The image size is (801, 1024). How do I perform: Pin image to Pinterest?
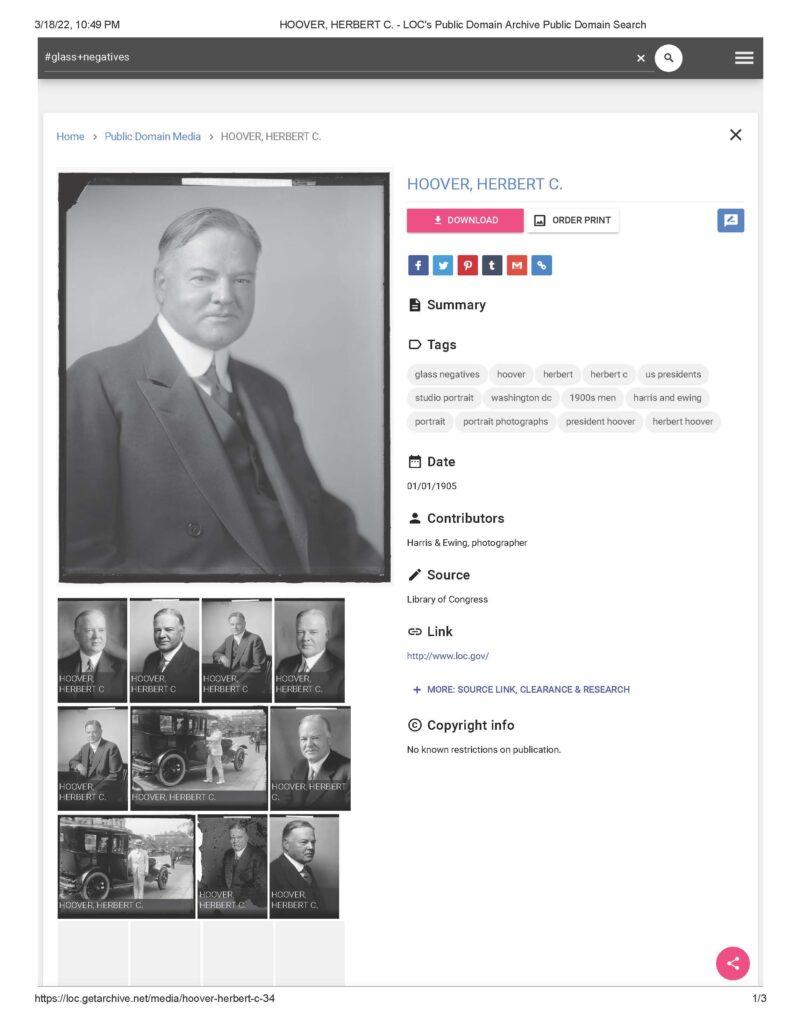point(467,265)
